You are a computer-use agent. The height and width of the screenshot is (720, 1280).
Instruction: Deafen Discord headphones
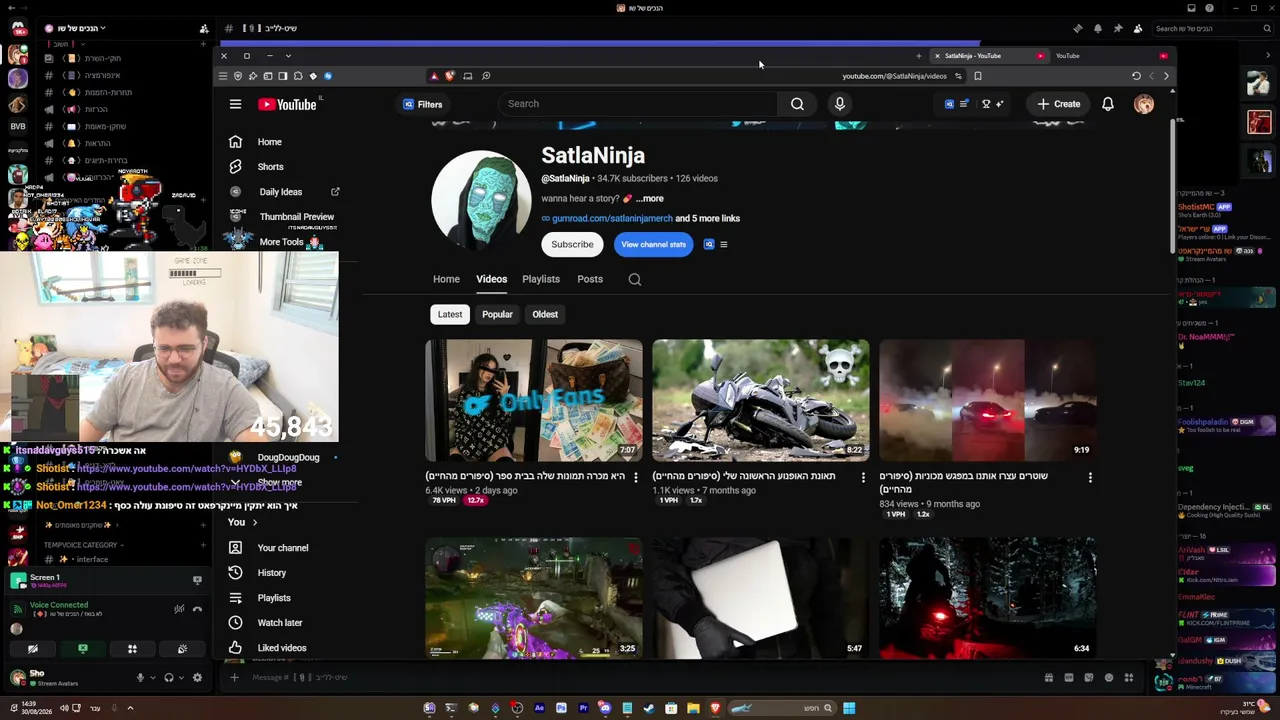click(169, 678)
